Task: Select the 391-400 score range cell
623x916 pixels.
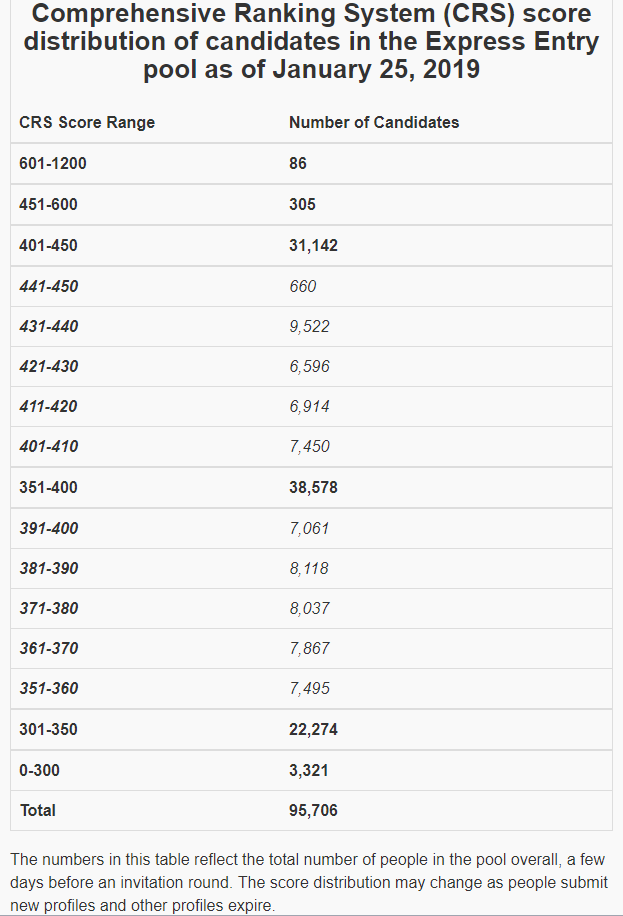Action: click(48, 528)
